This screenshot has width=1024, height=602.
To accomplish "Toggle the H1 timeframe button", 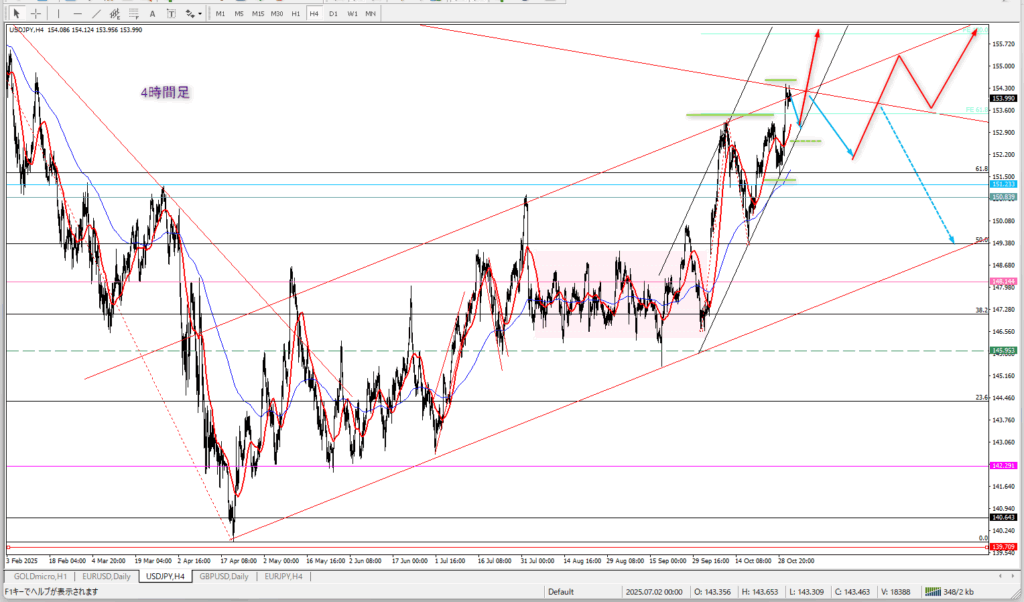I will pos(295,13).
